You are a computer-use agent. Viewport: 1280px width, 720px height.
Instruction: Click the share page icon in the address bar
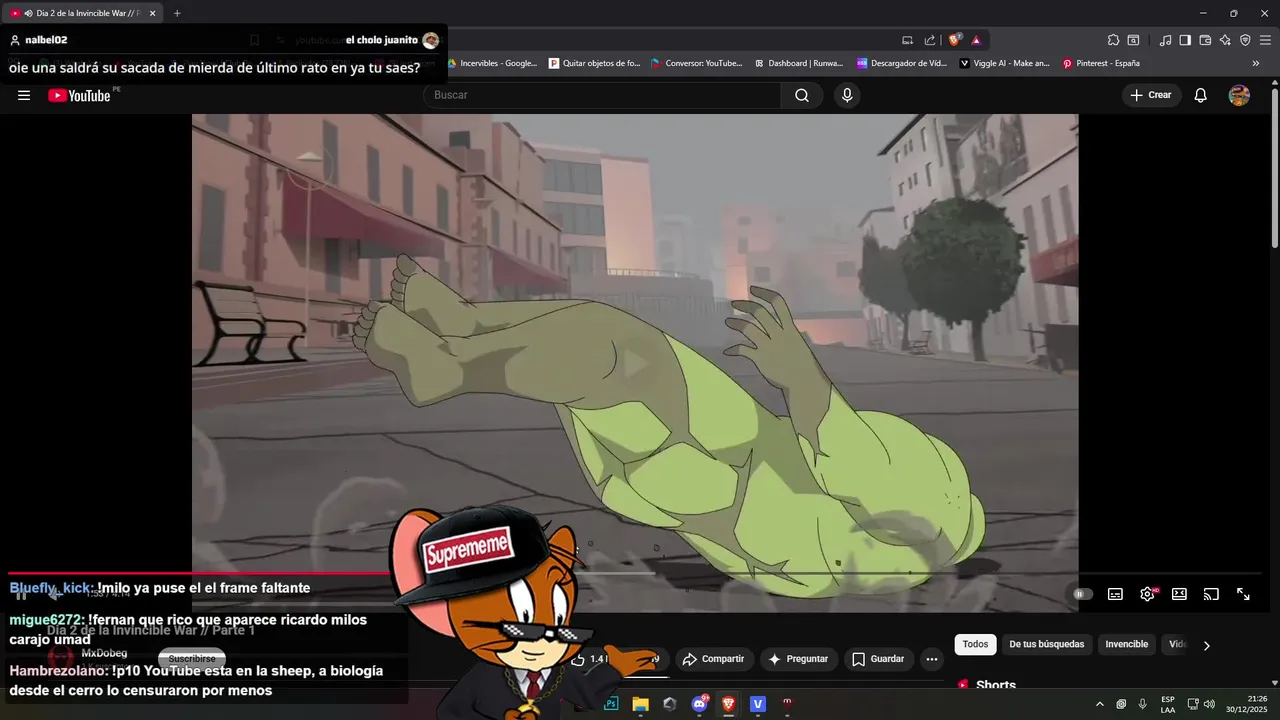pos(930,40)
